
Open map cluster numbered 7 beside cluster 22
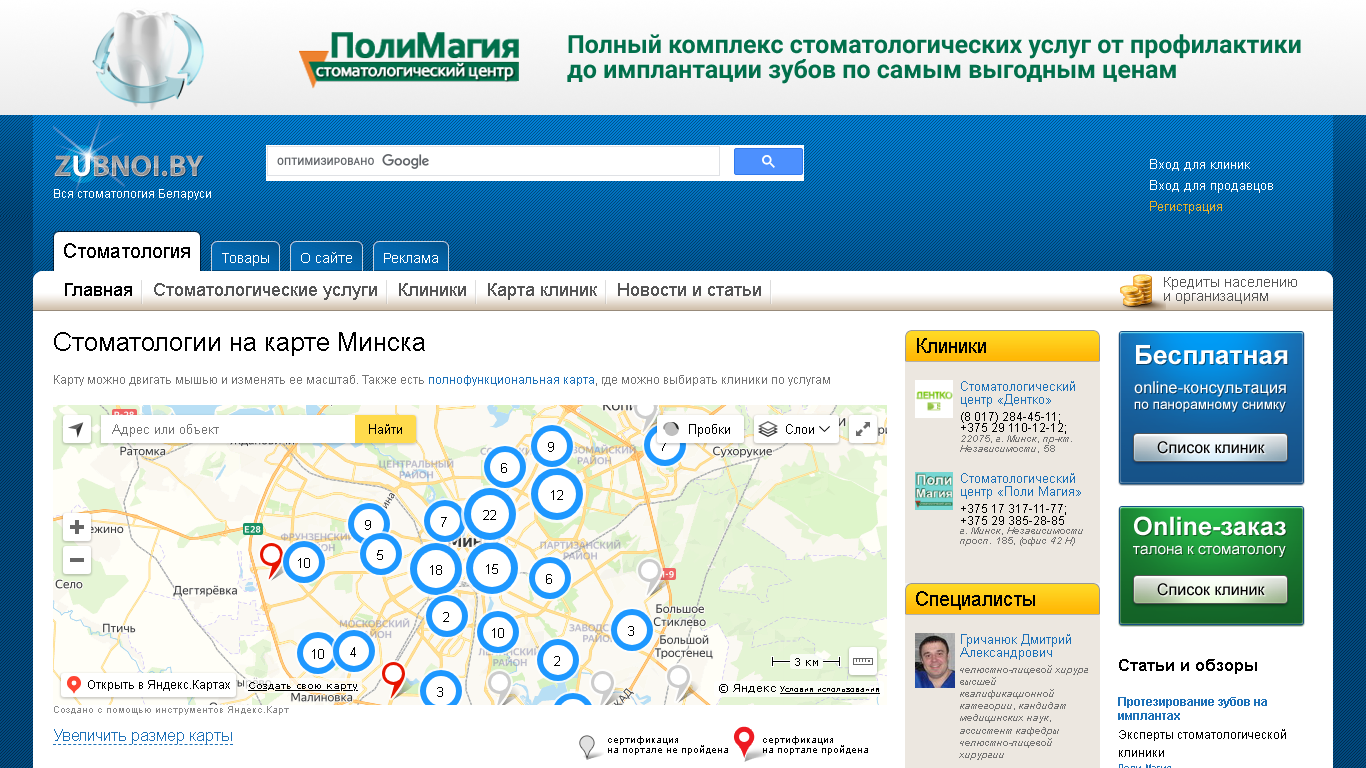(444, 522)
